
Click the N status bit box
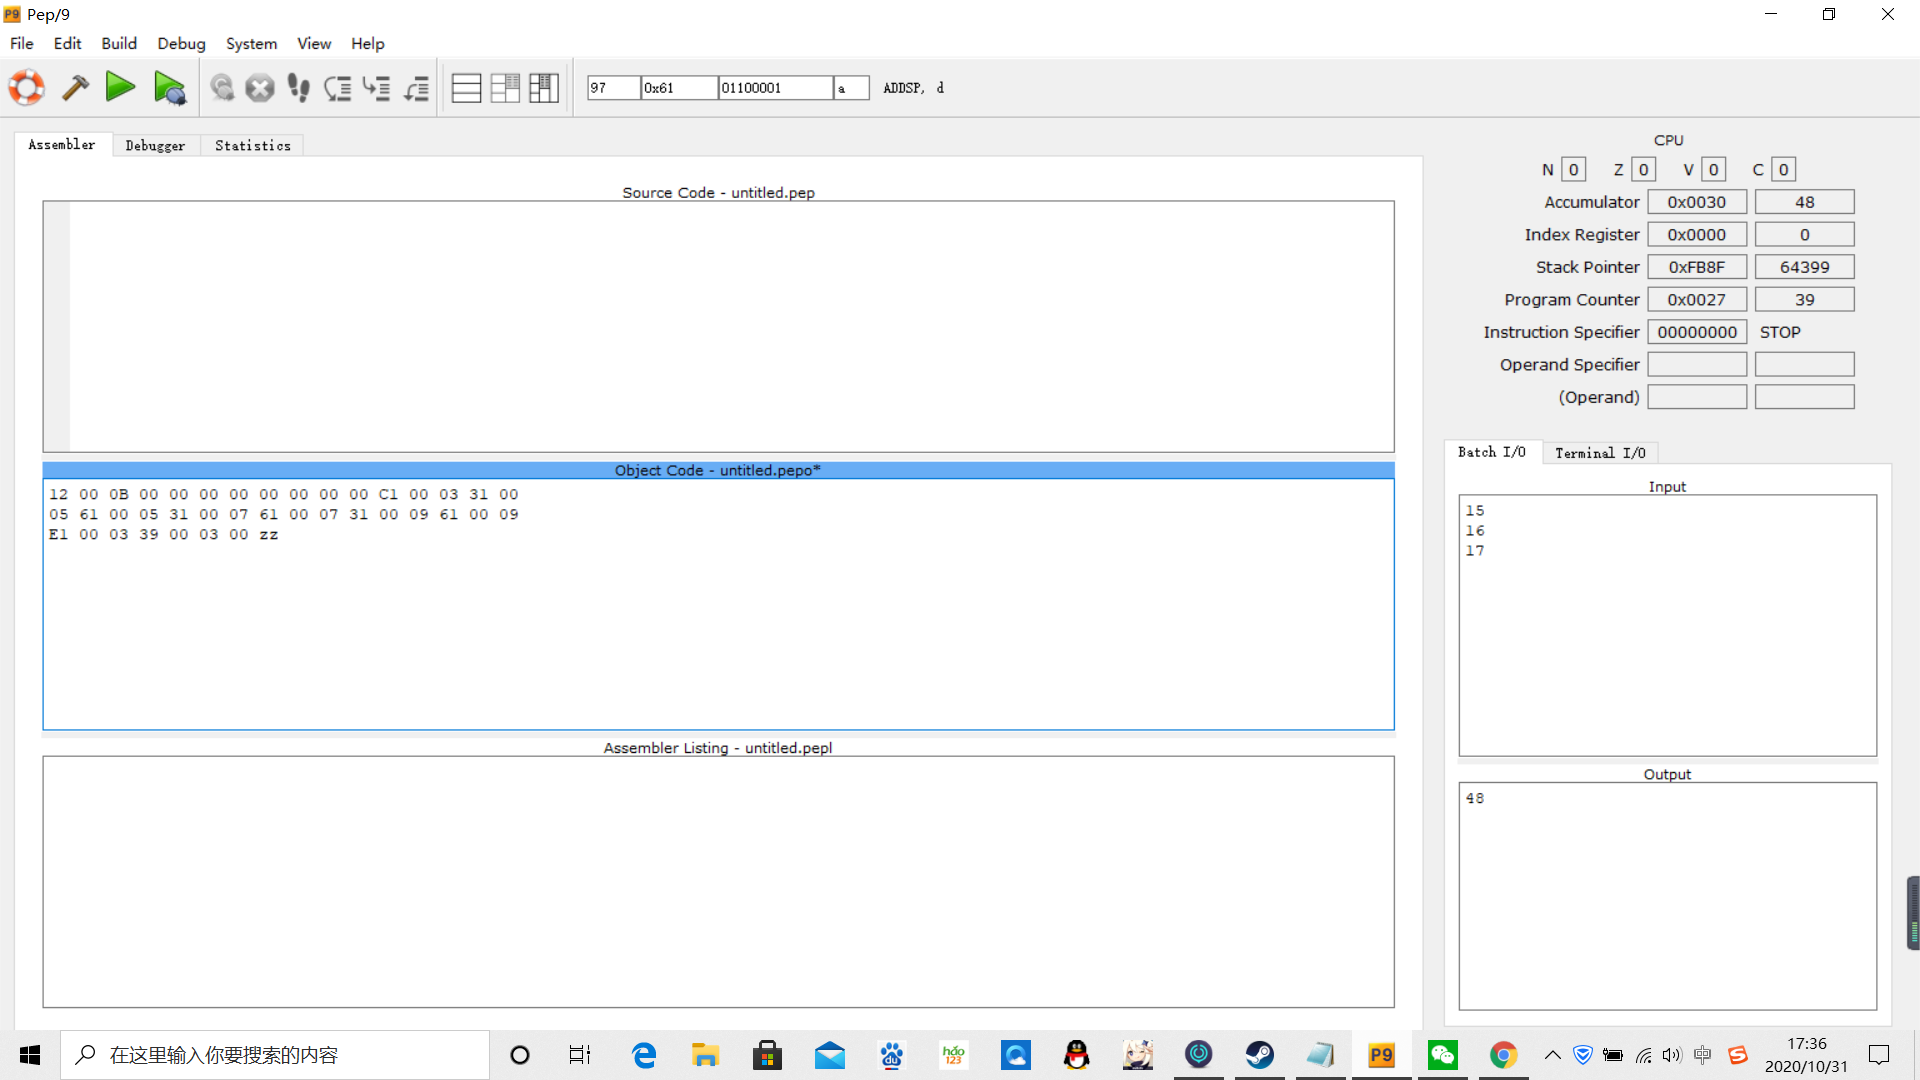(x=1573, y=170)
